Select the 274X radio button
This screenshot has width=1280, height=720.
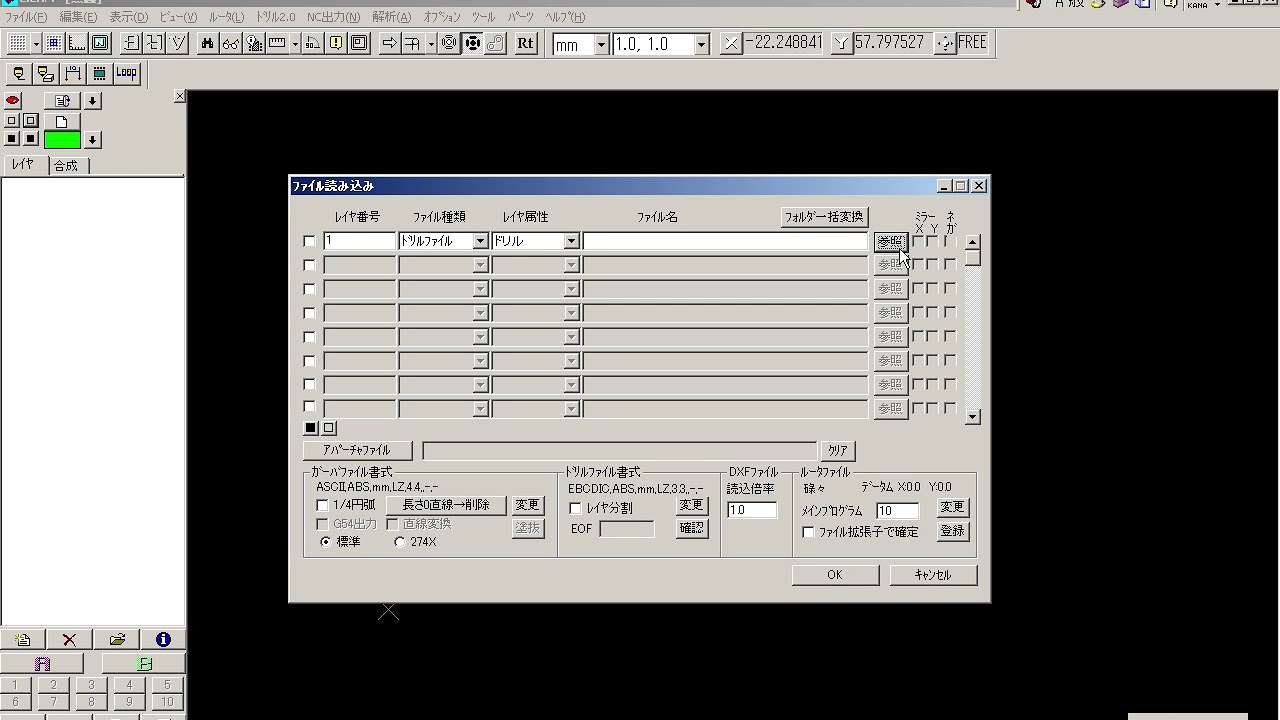click(x=400, y=542)
